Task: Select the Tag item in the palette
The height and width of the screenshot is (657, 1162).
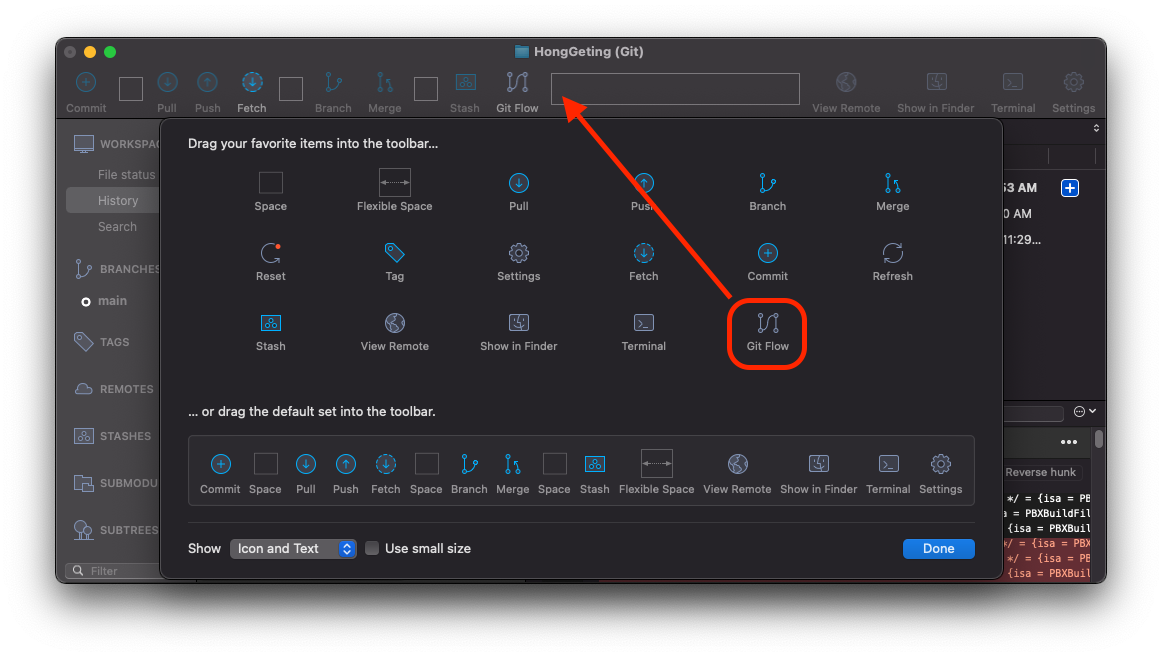Action: point(394,261)
